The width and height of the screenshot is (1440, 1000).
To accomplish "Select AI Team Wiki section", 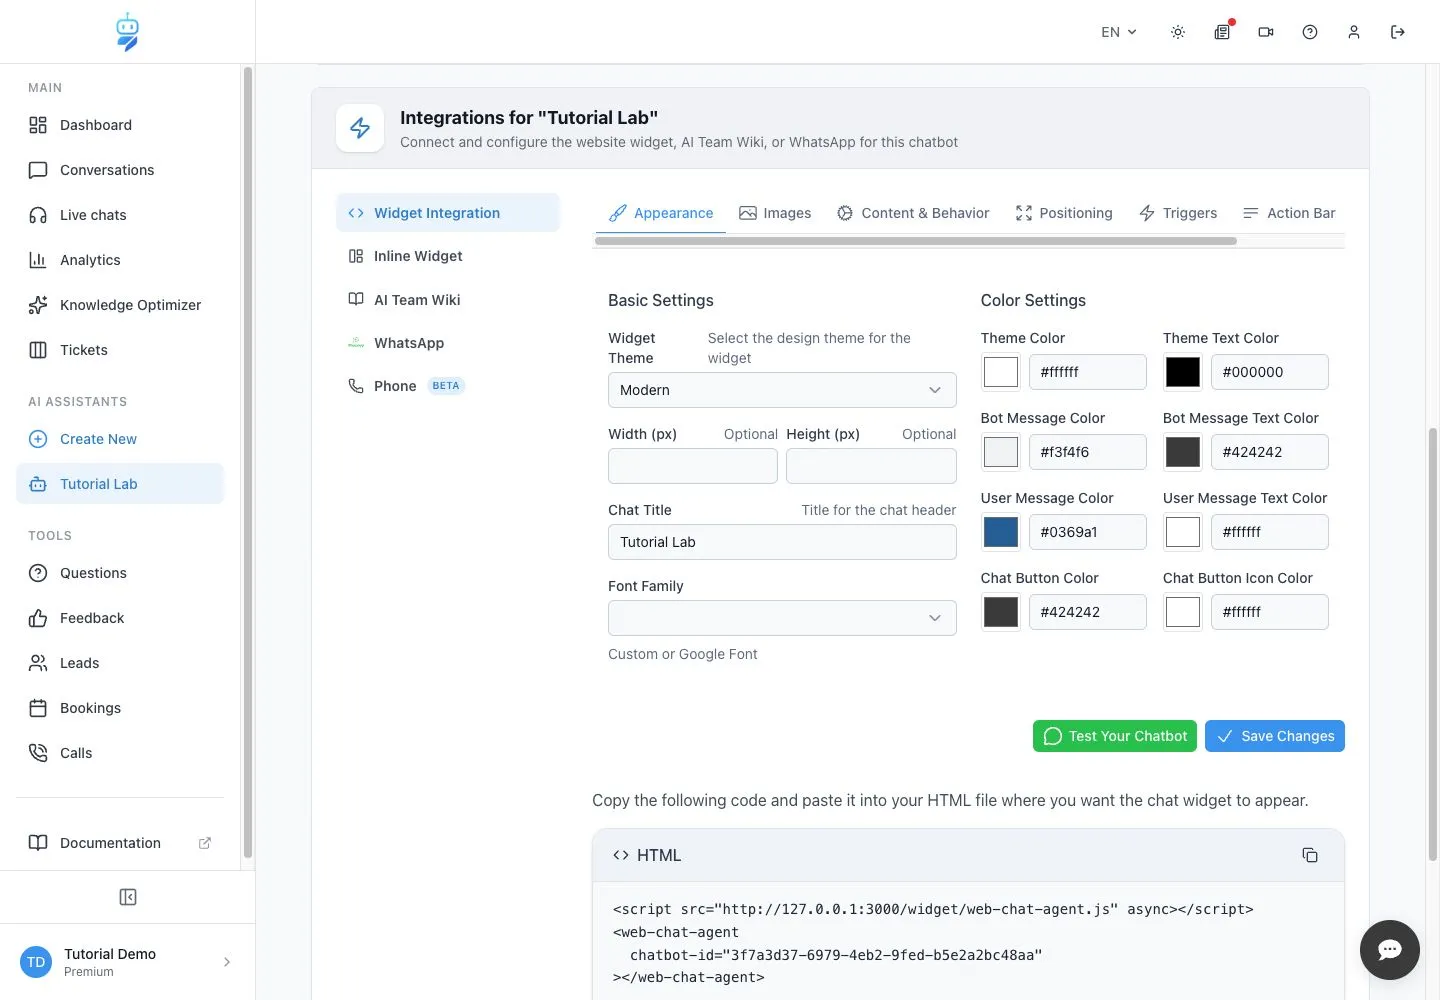I will (448, 300).
